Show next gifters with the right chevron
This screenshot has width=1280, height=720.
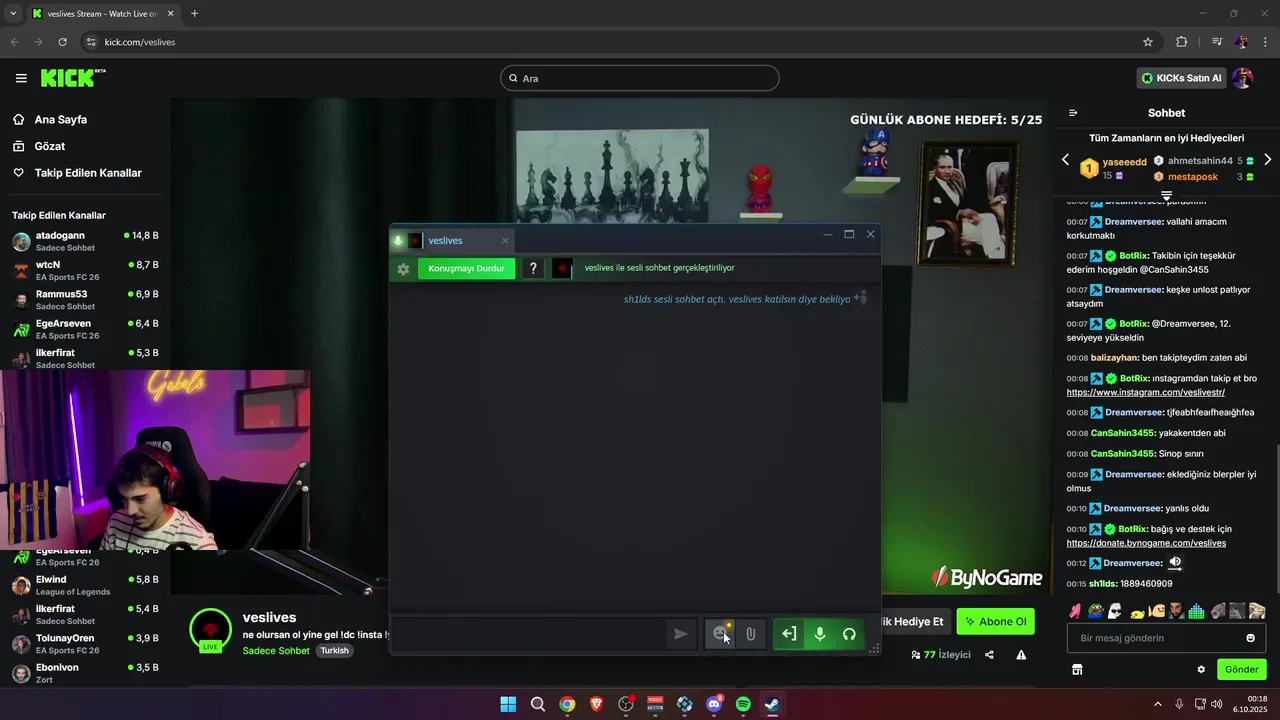pos(1268,160)
